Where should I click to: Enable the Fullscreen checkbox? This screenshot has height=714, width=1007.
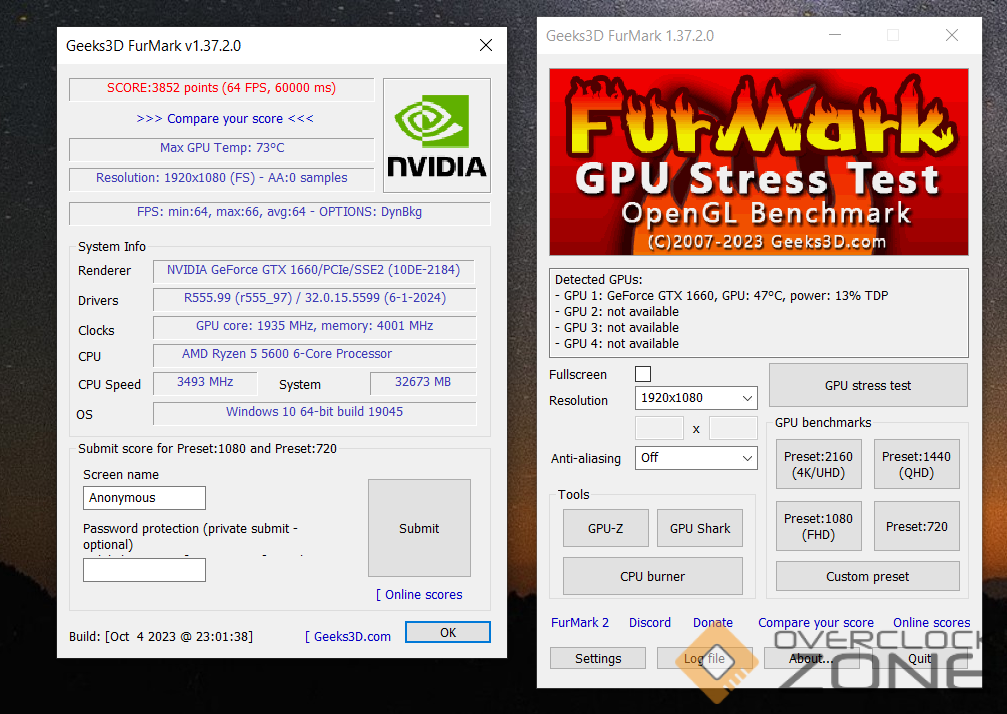643,374
